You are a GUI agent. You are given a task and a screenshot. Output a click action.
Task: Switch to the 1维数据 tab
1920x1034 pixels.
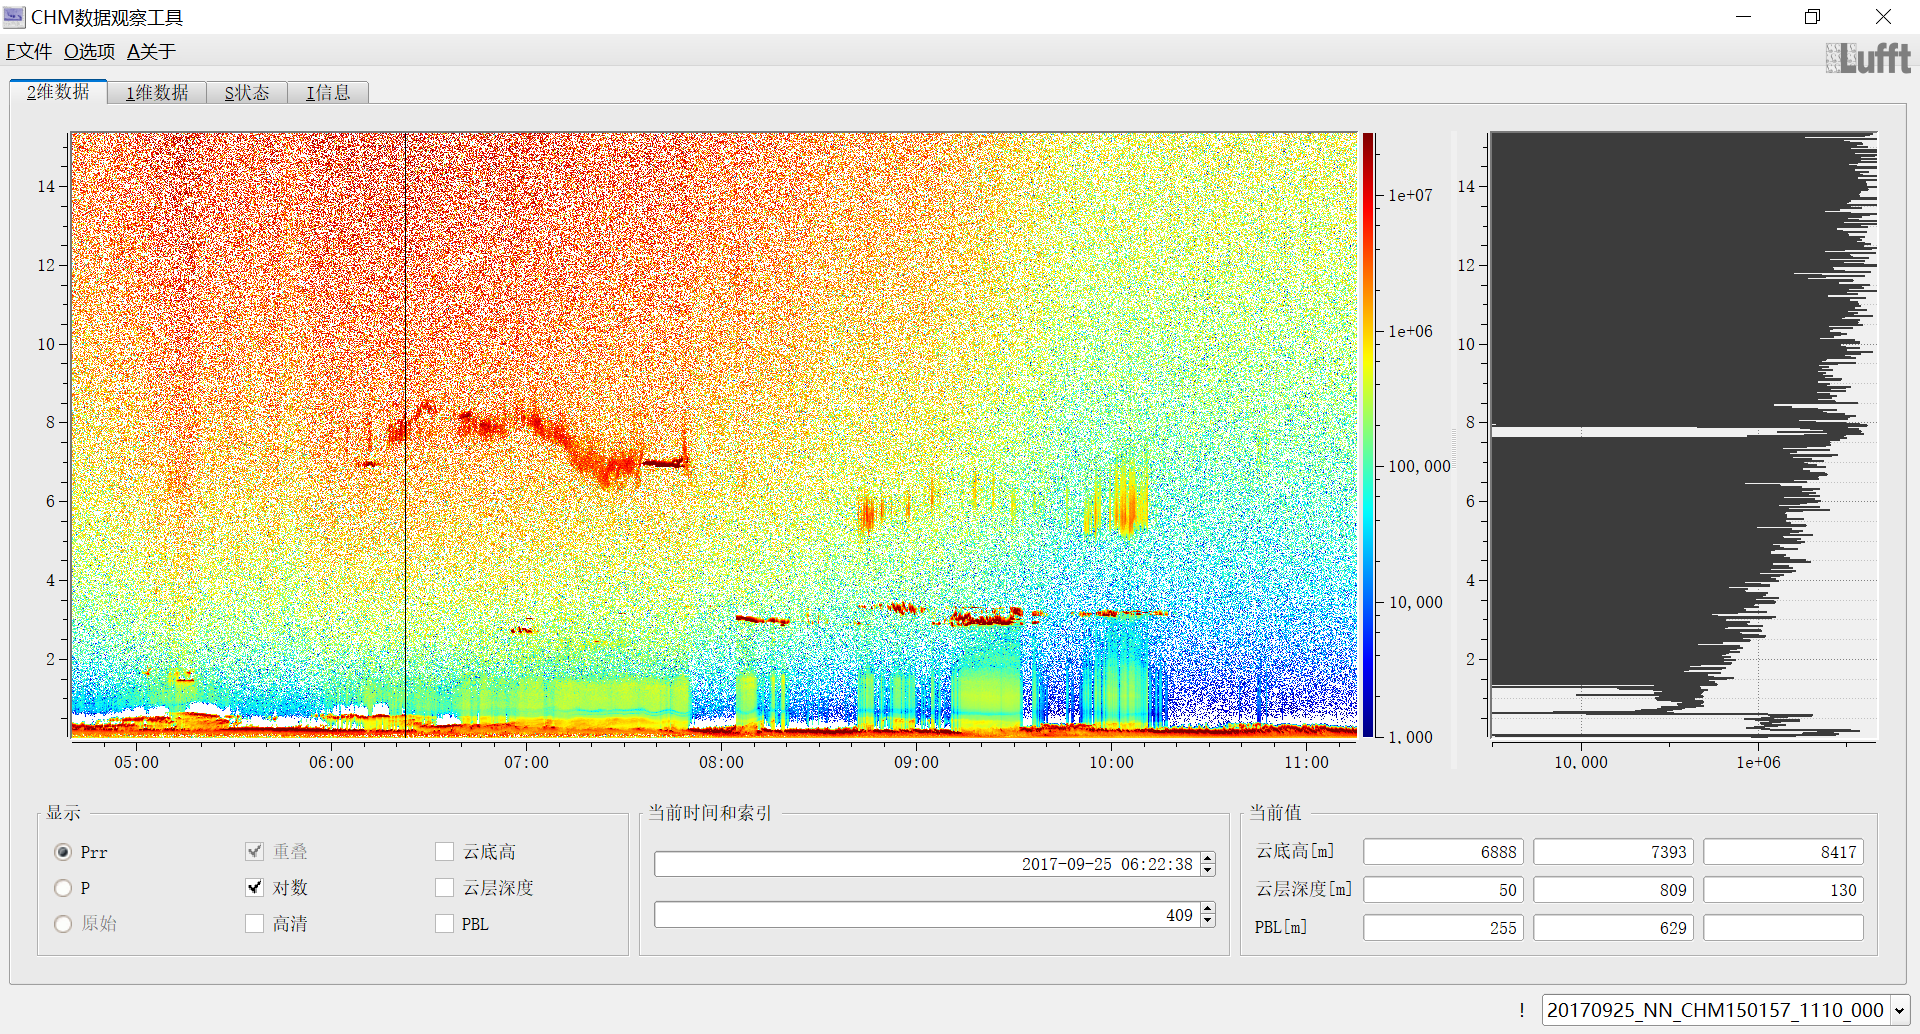[x=157, y=93]
